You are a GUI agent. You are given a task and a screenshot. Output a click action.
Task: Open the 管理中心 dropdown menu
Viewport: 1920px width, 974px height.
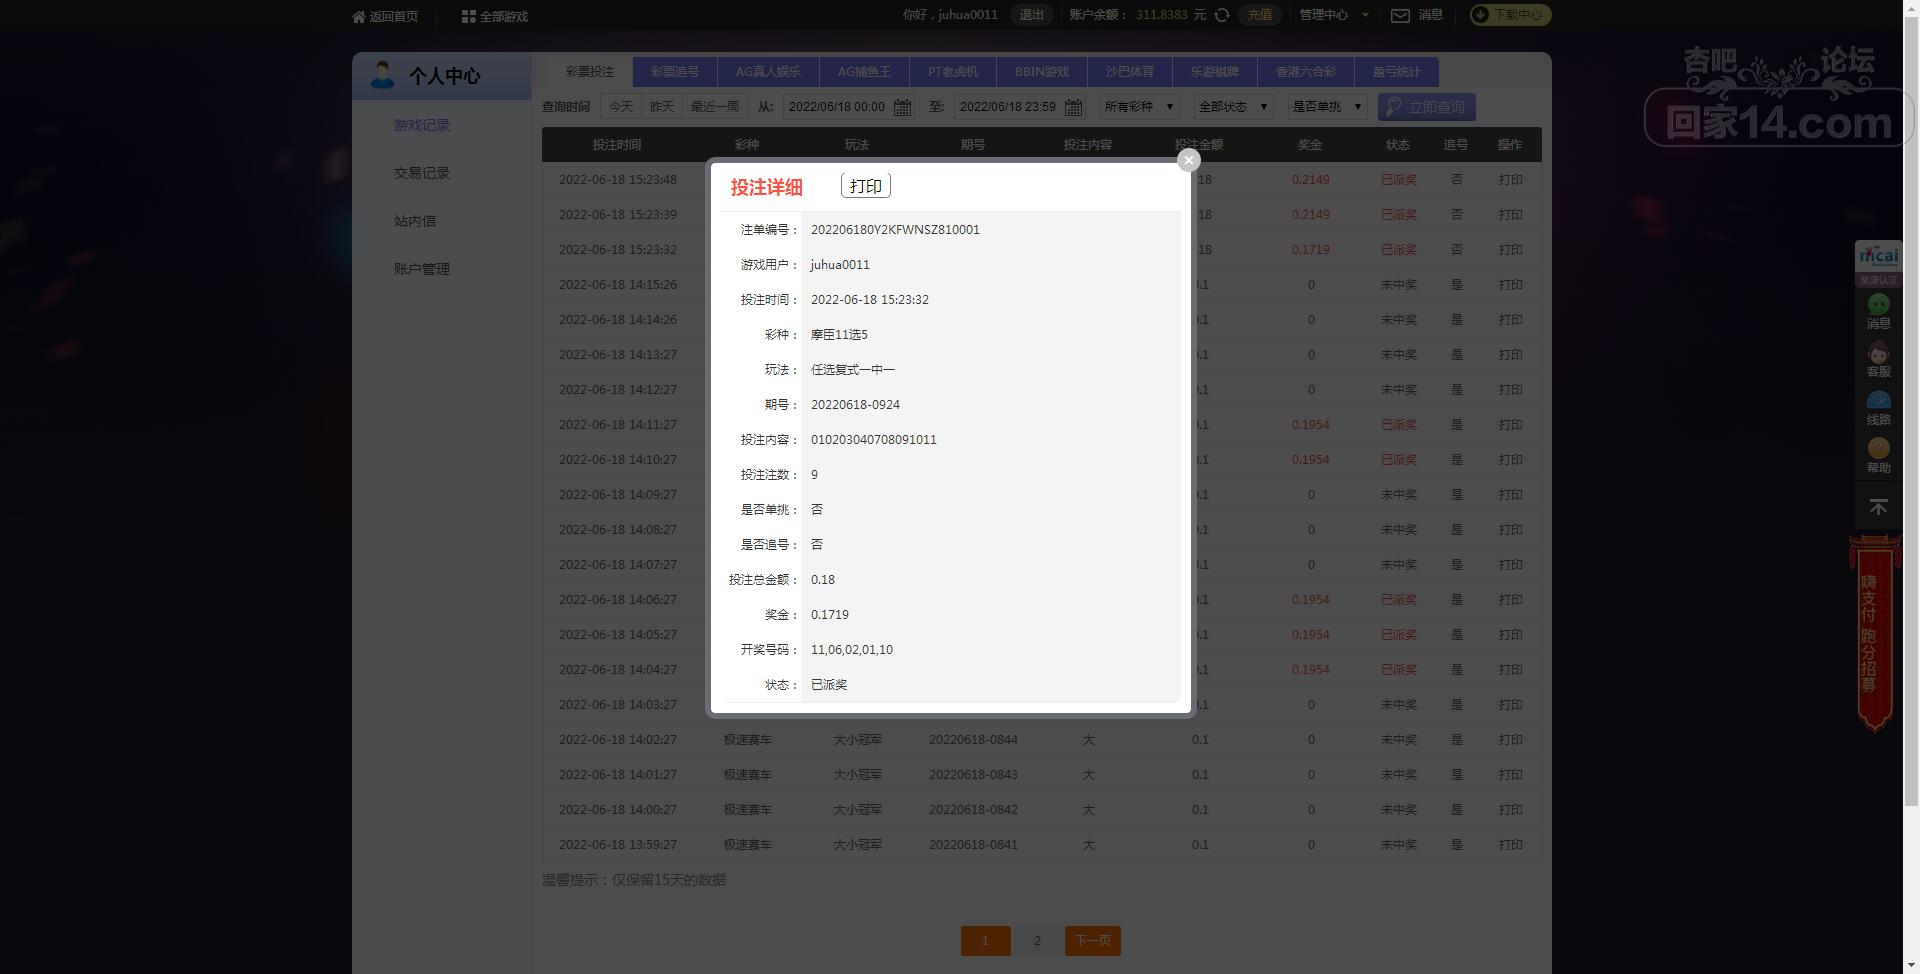click(x=1334, y=15)
